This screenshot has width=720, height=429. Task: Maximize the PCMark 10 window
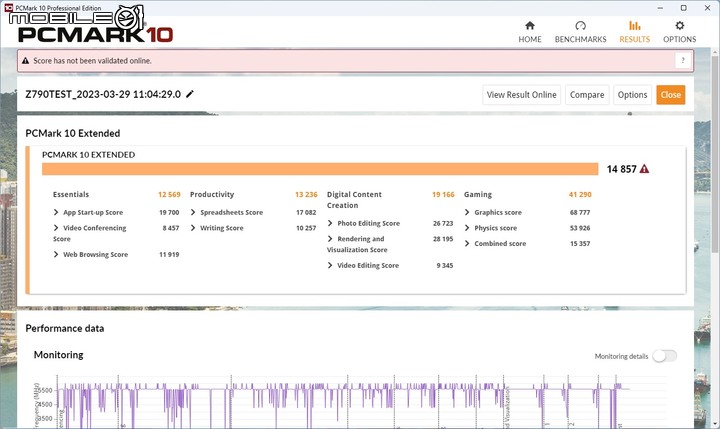tap(683, 8)
